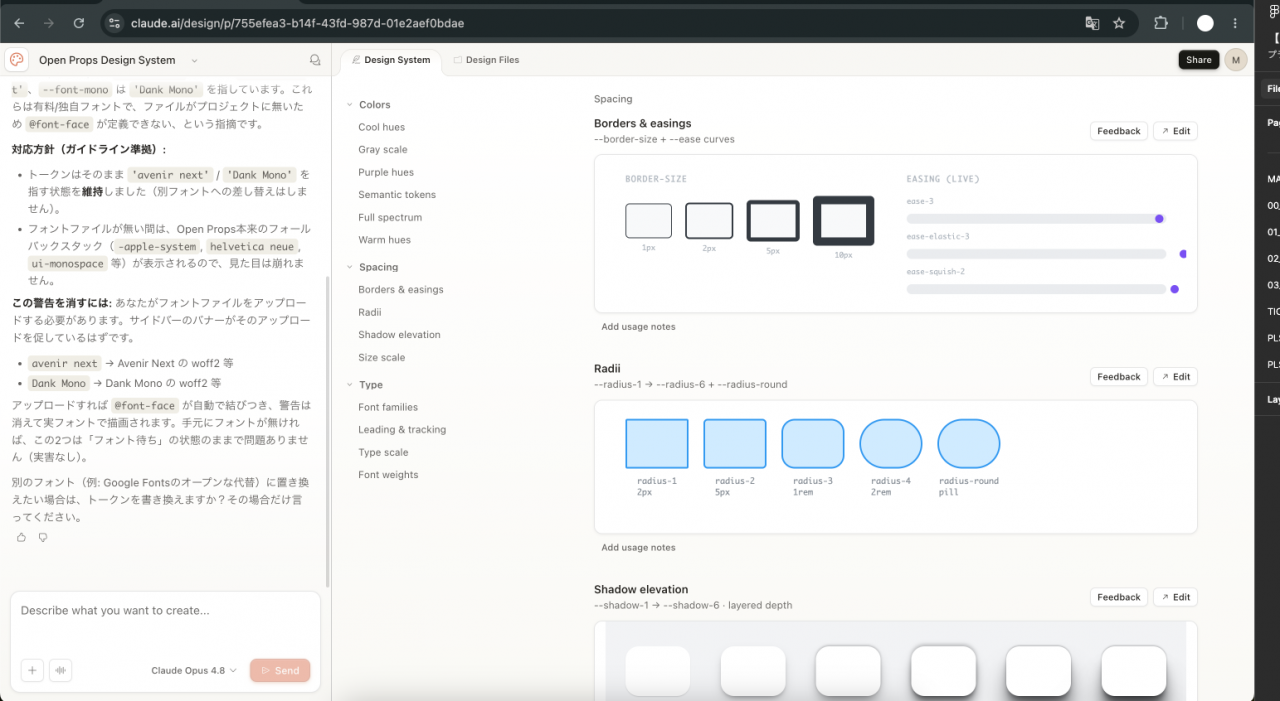Image resolution: width=1280 pixels, height=701 pixels.
Task: Click the browser forward arrow
Action: (x=49, y=23)
